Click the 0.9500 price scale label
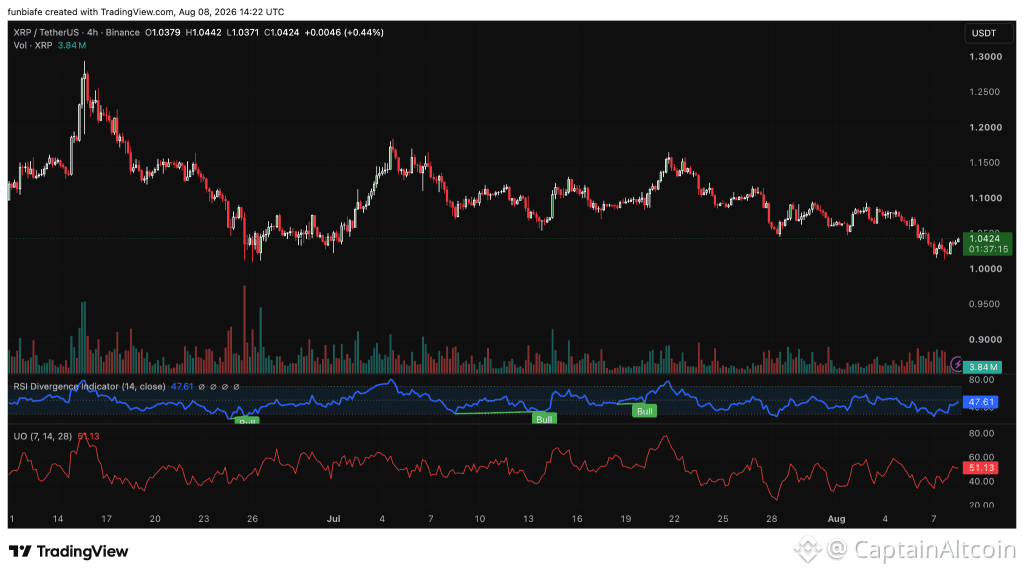 985,304
